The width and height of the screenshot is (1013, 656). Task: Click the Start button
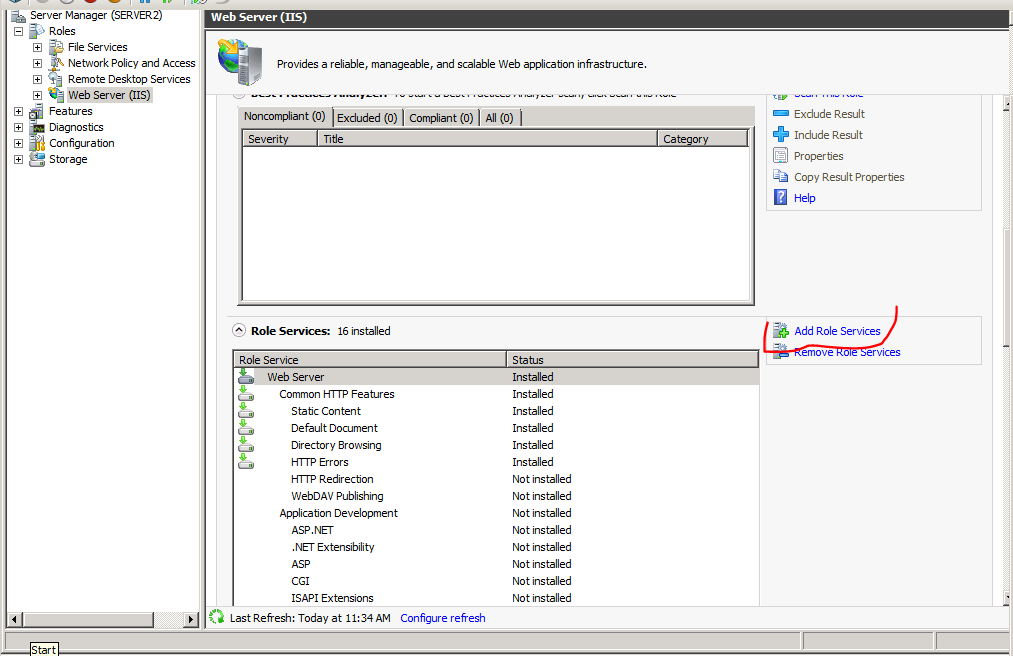(44, 649)
